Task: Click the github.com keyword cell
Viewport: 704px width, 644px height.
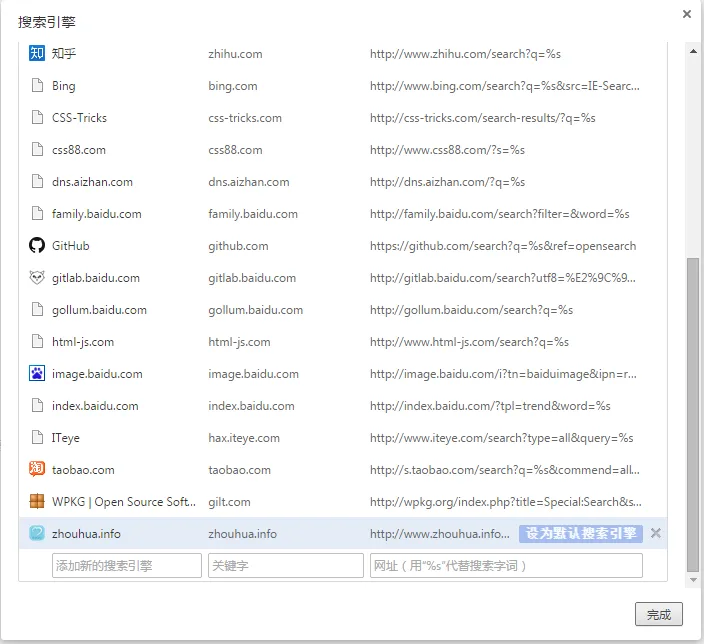Action: coord(238,246)
